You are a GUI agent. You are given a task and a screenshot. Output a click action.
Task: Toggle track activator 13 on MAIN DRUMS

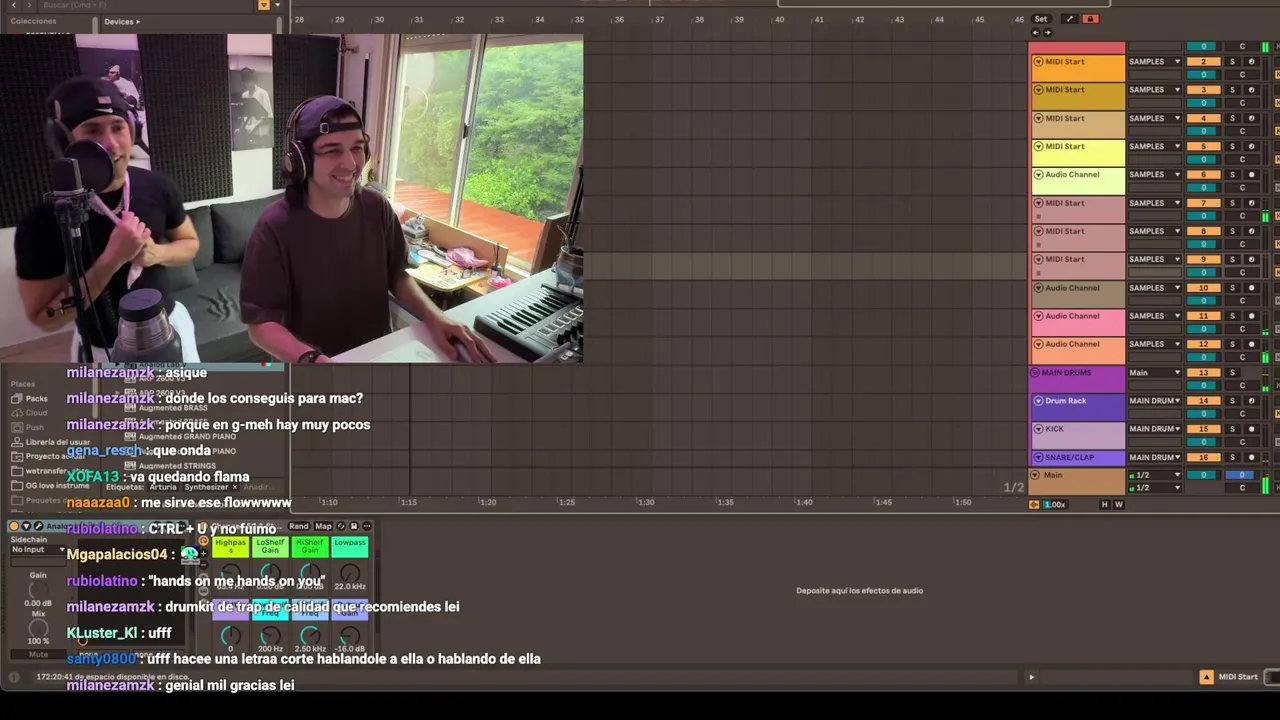click(1203, 373)
